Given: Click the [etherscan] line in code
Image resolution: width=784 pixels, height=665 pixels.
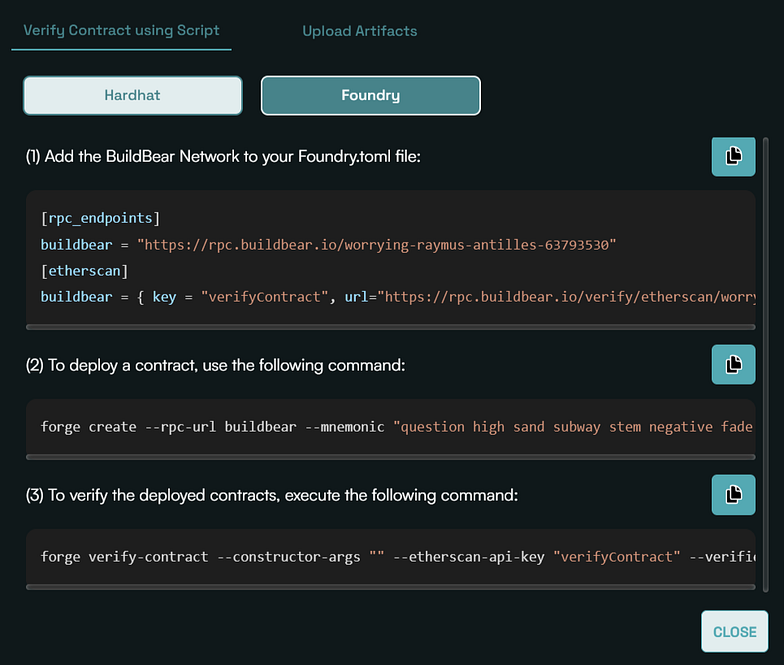Looking at the screenshot, I should pos(84,271).
